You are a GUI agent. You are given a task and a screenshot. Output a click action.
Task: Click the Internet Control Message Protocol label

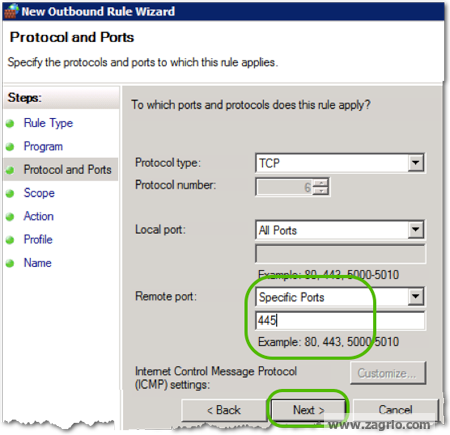pyautogui.click(x=216, y=378)
